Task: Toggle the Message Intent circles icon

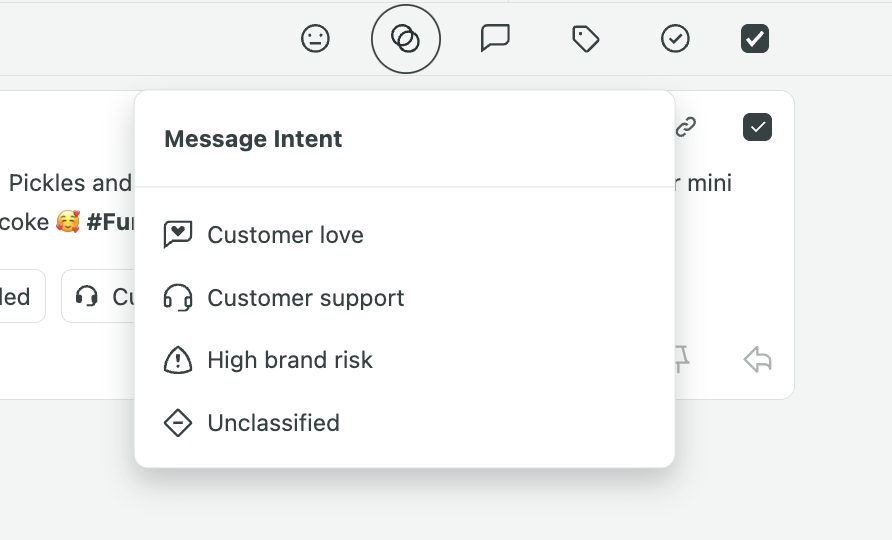Action: coord(406,39)
